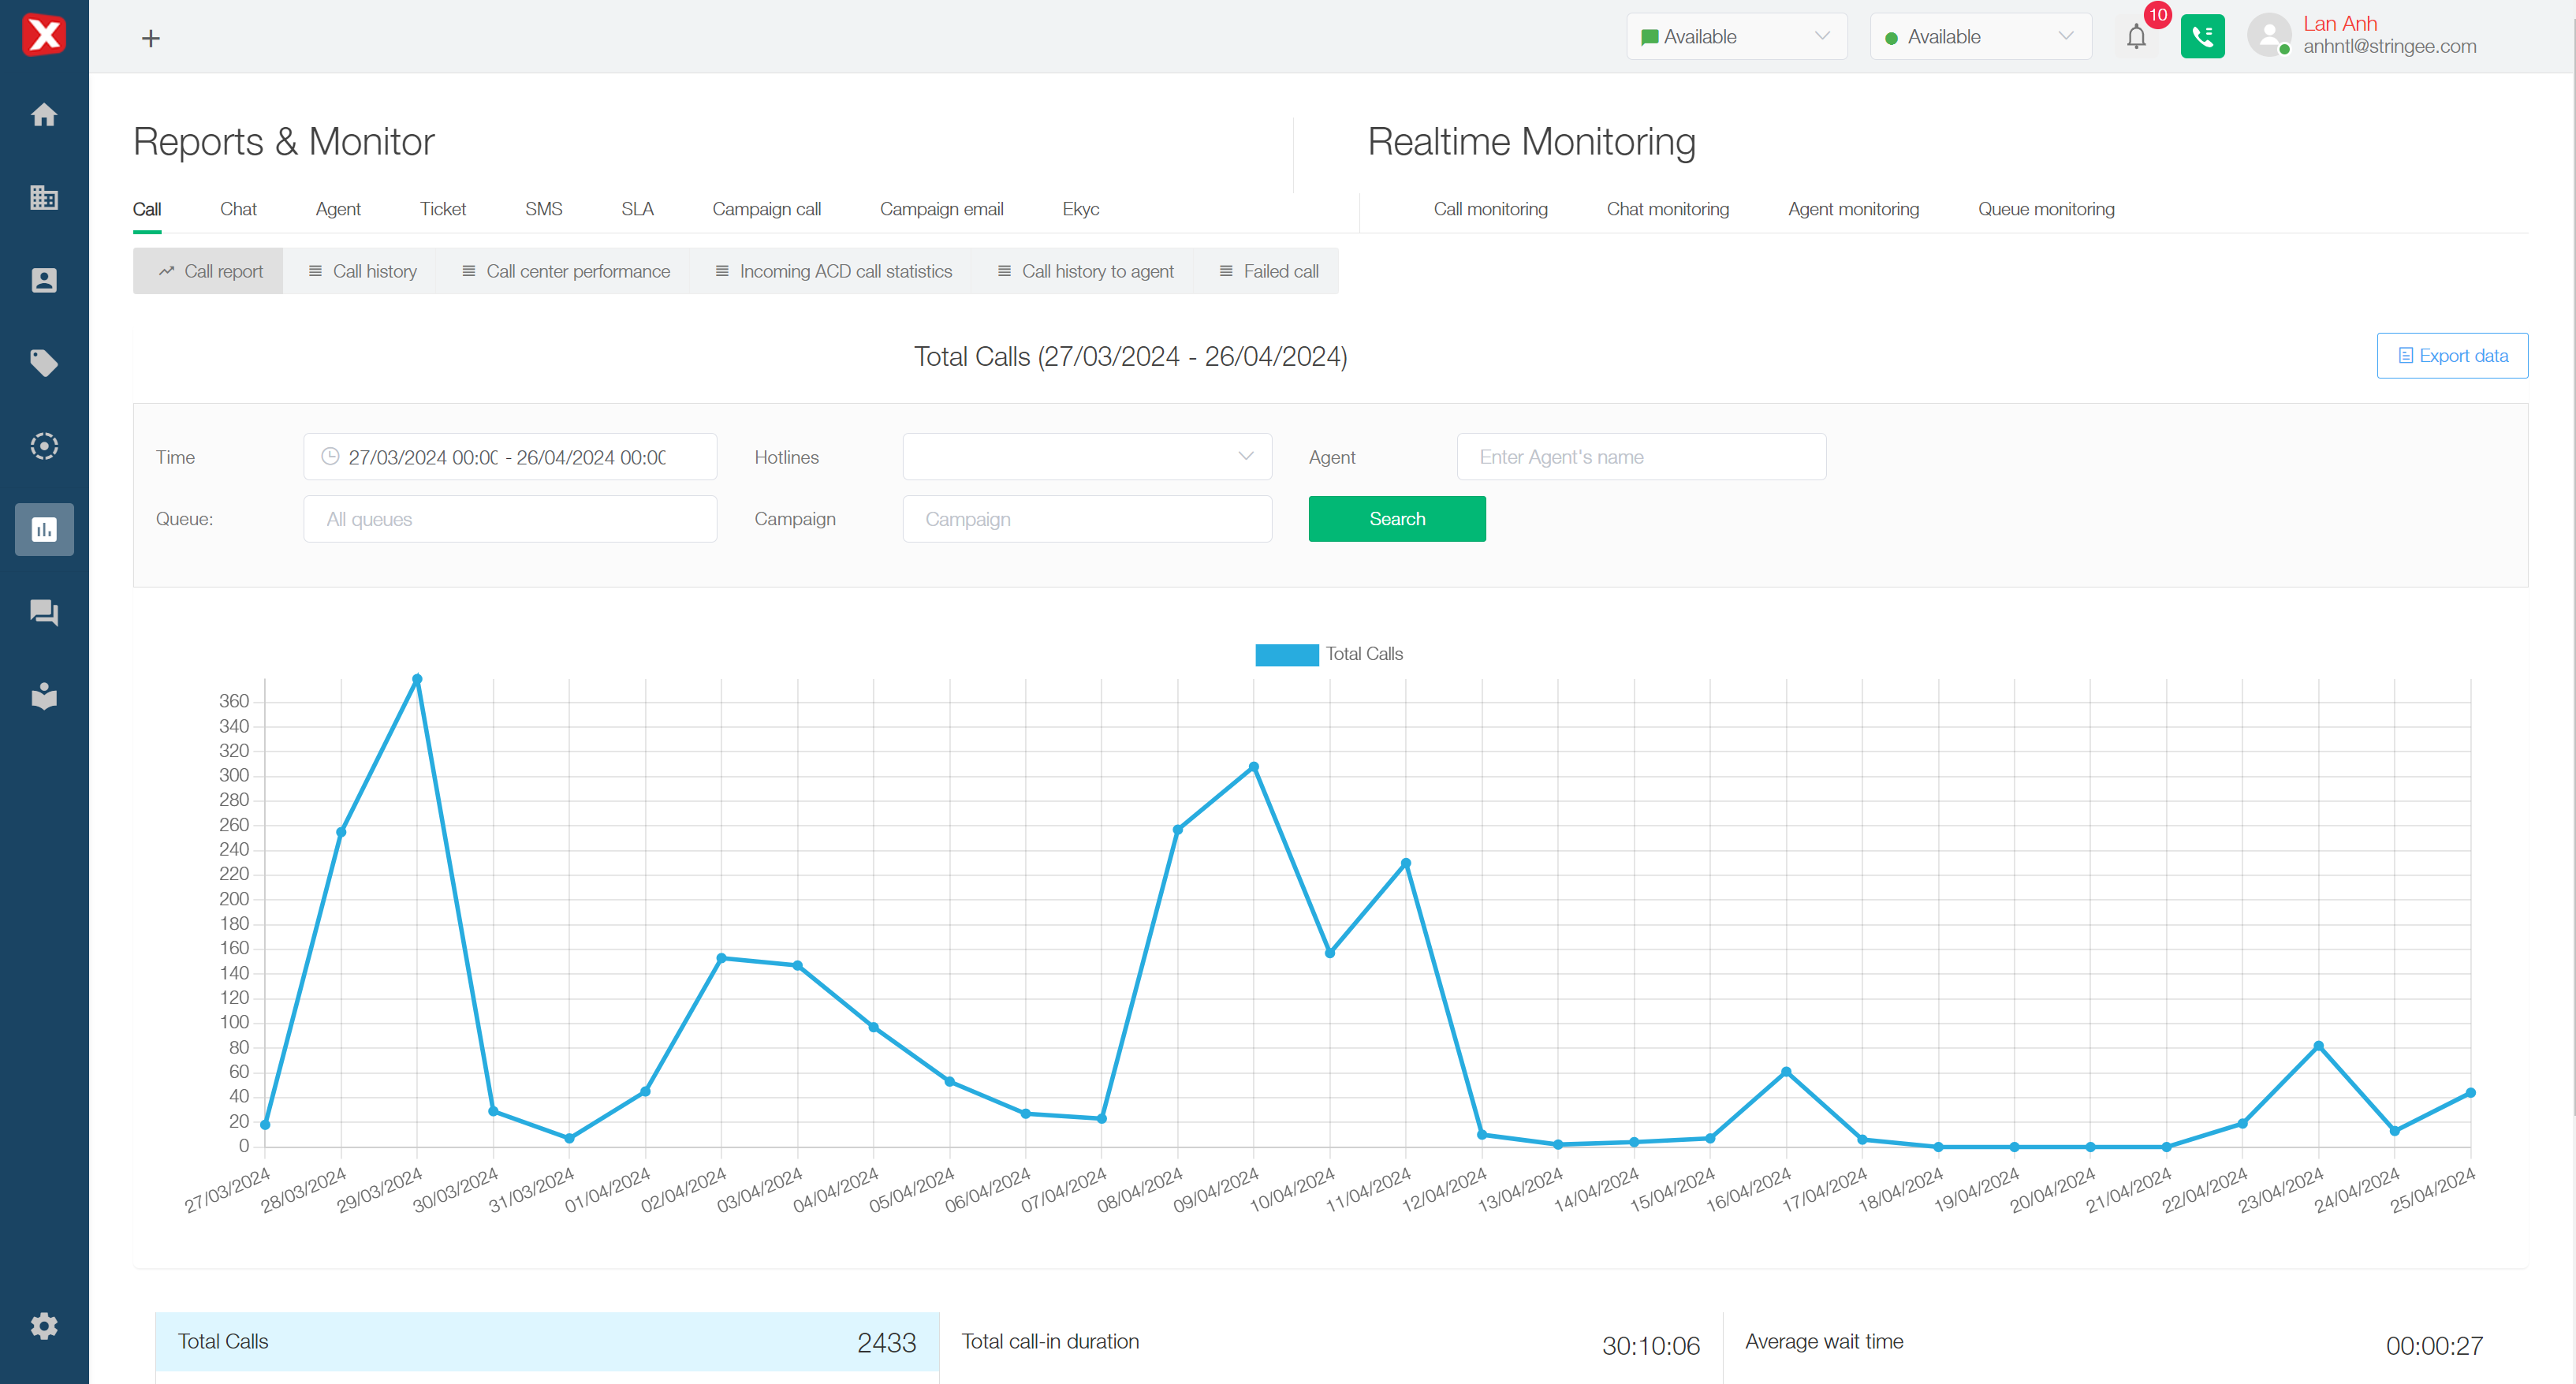Image resolution: width=2576 pixels, height=1384 pixels.
Task: Expand the chat status Available dropdown
Action: point(1736,37)
